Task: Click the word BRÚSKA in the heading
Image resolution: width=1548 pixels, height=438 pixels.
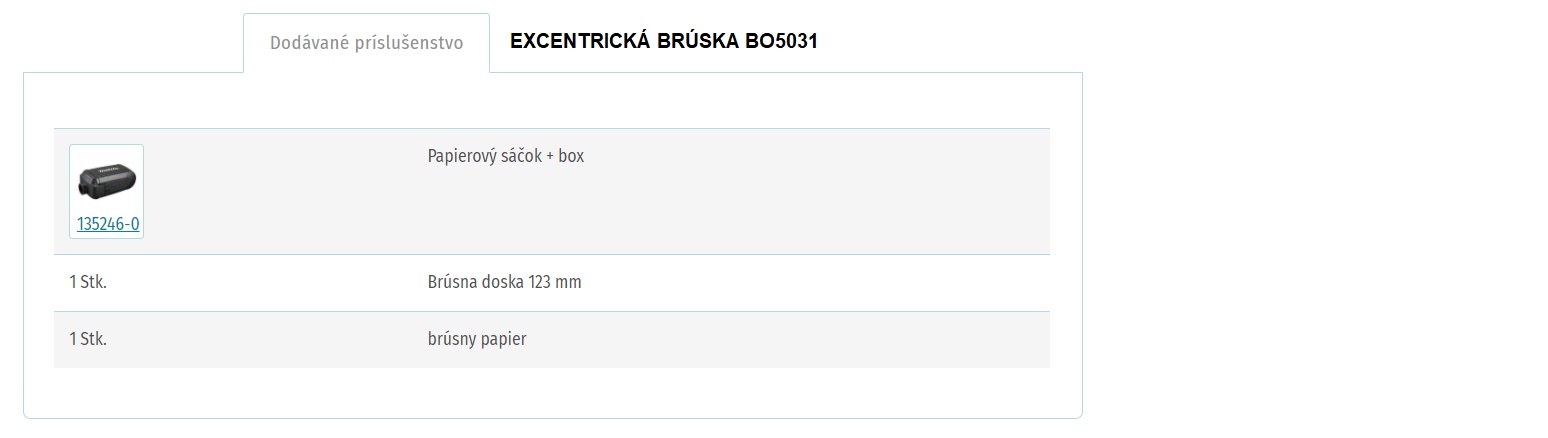Action: point(698,41)
